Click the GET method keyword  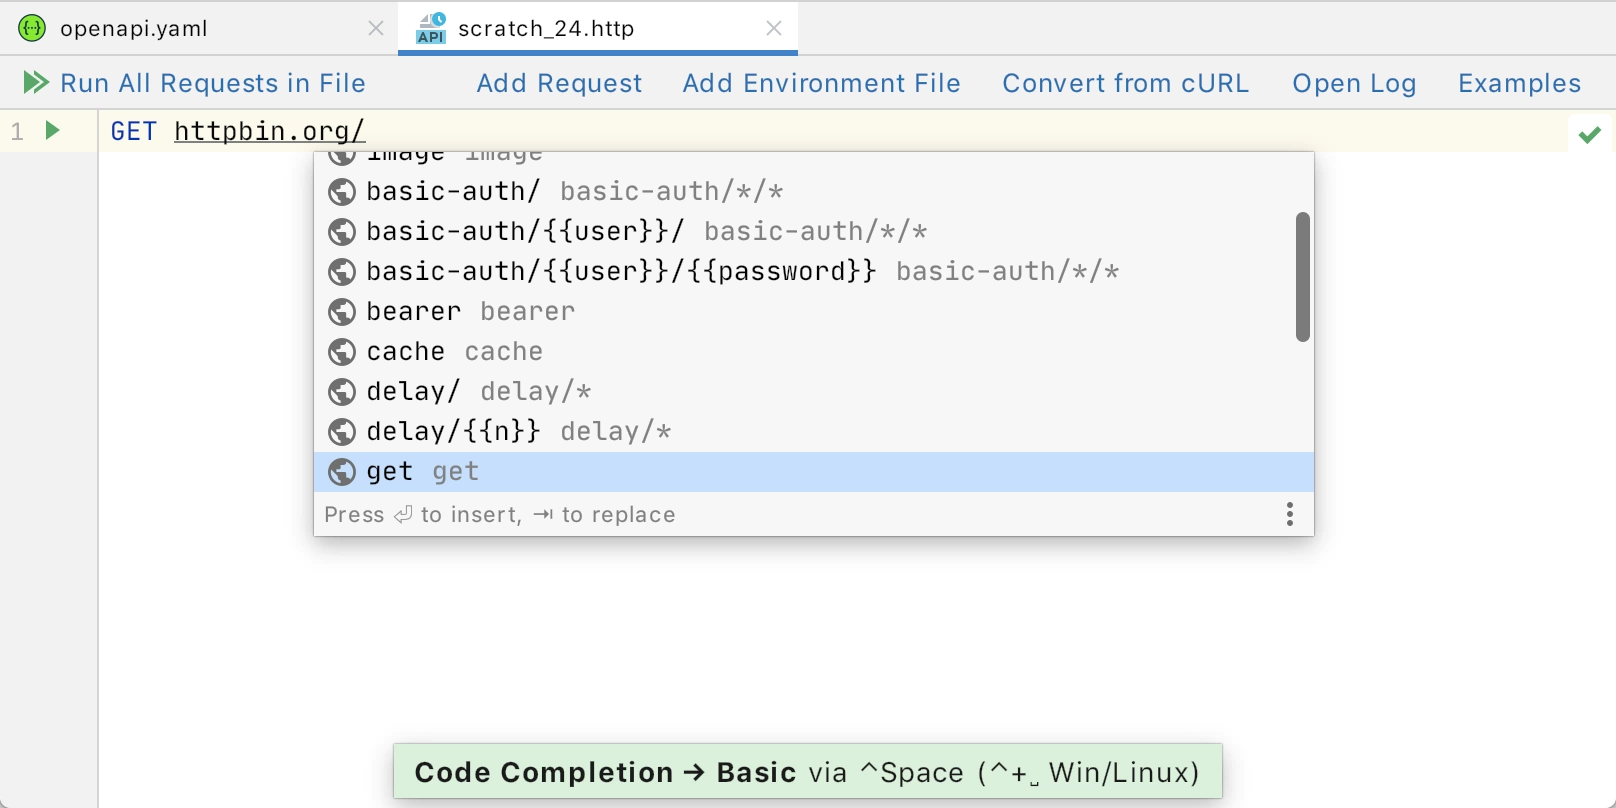pyautogui.click(x=134, y=131)
